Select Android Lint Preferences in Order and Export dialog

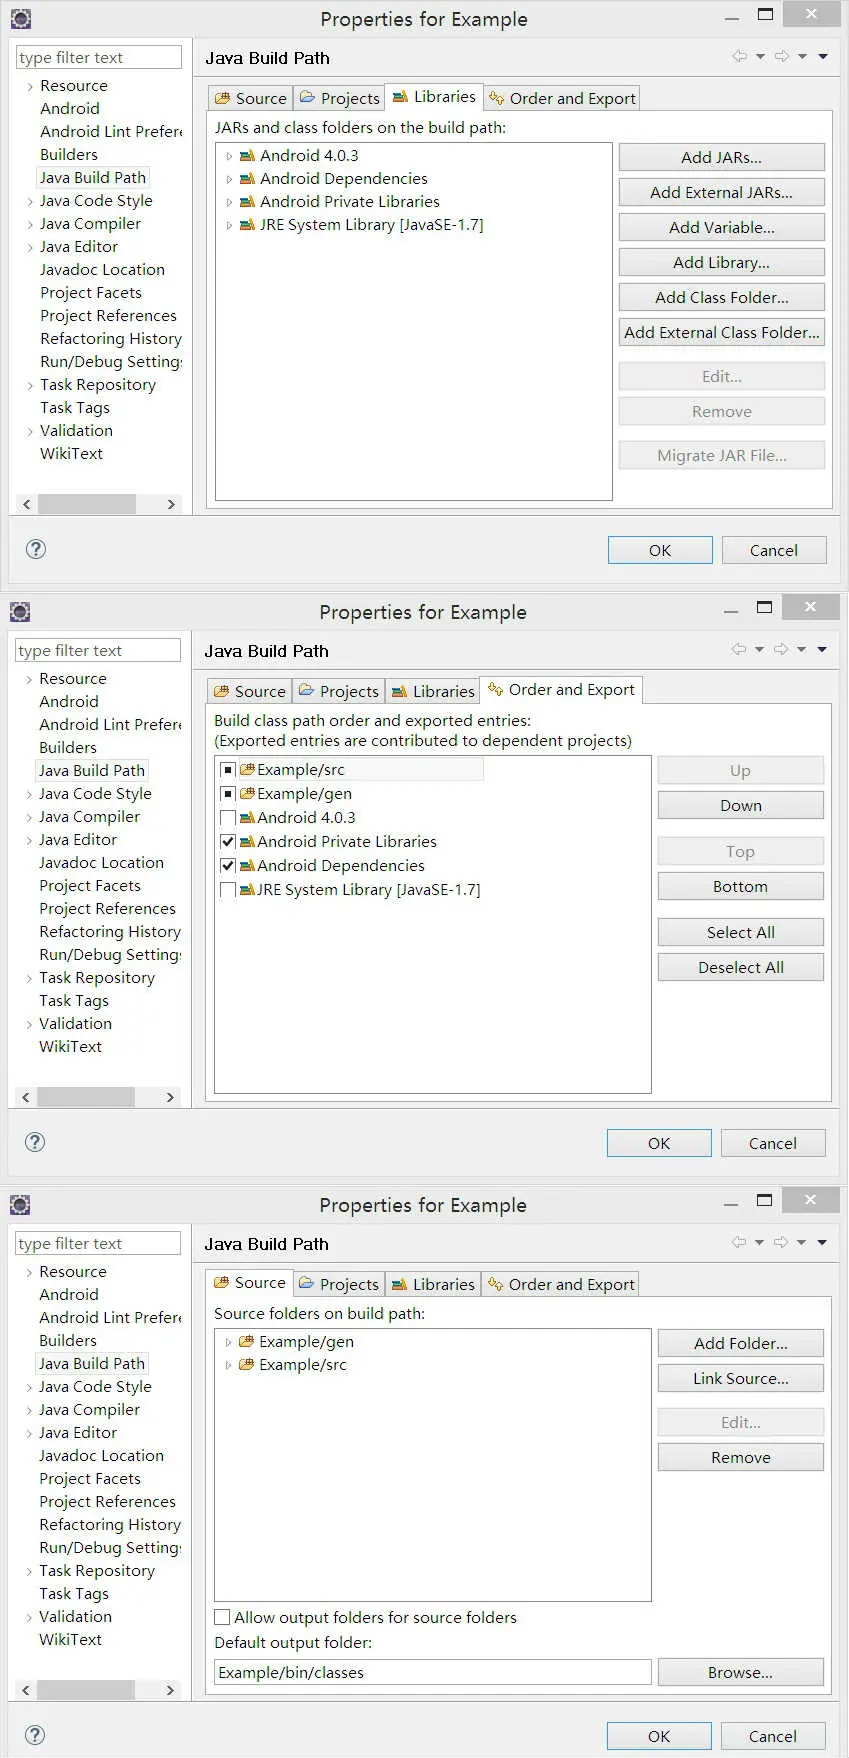coord(110,724)
